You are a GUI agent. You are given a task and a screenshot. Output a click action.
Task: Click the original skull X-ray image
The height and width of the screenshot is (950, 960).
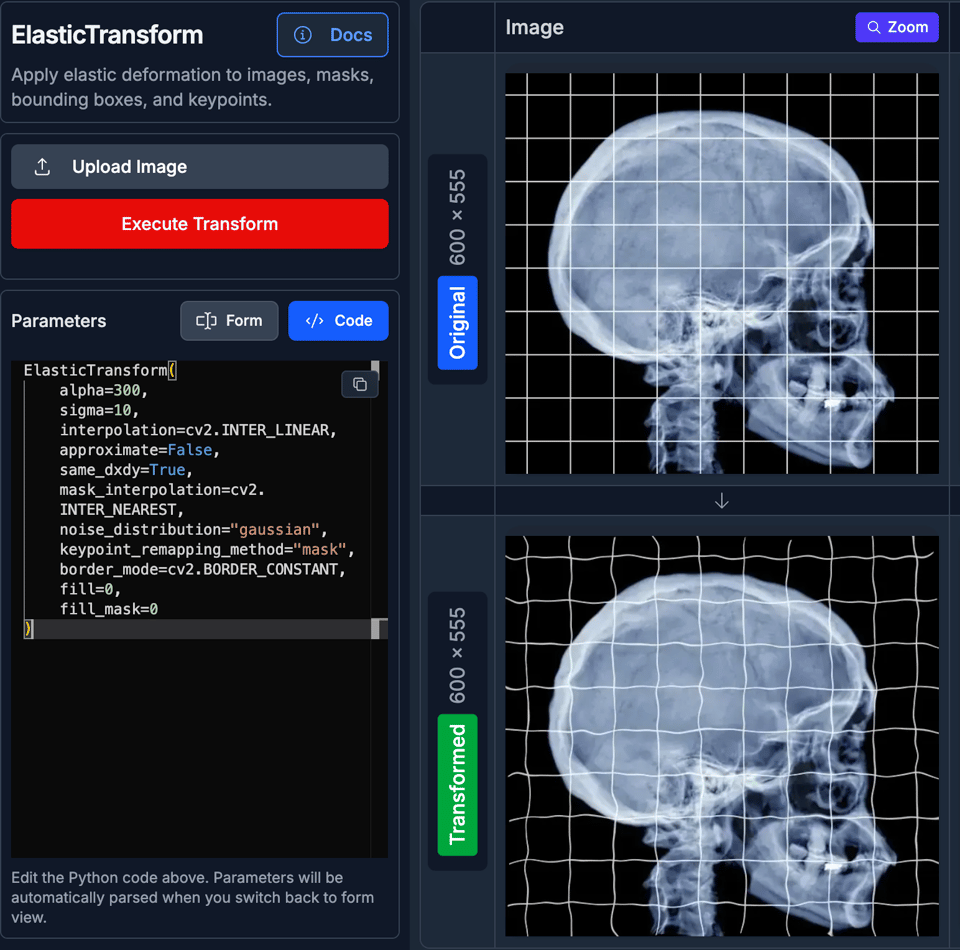(722, 273)
